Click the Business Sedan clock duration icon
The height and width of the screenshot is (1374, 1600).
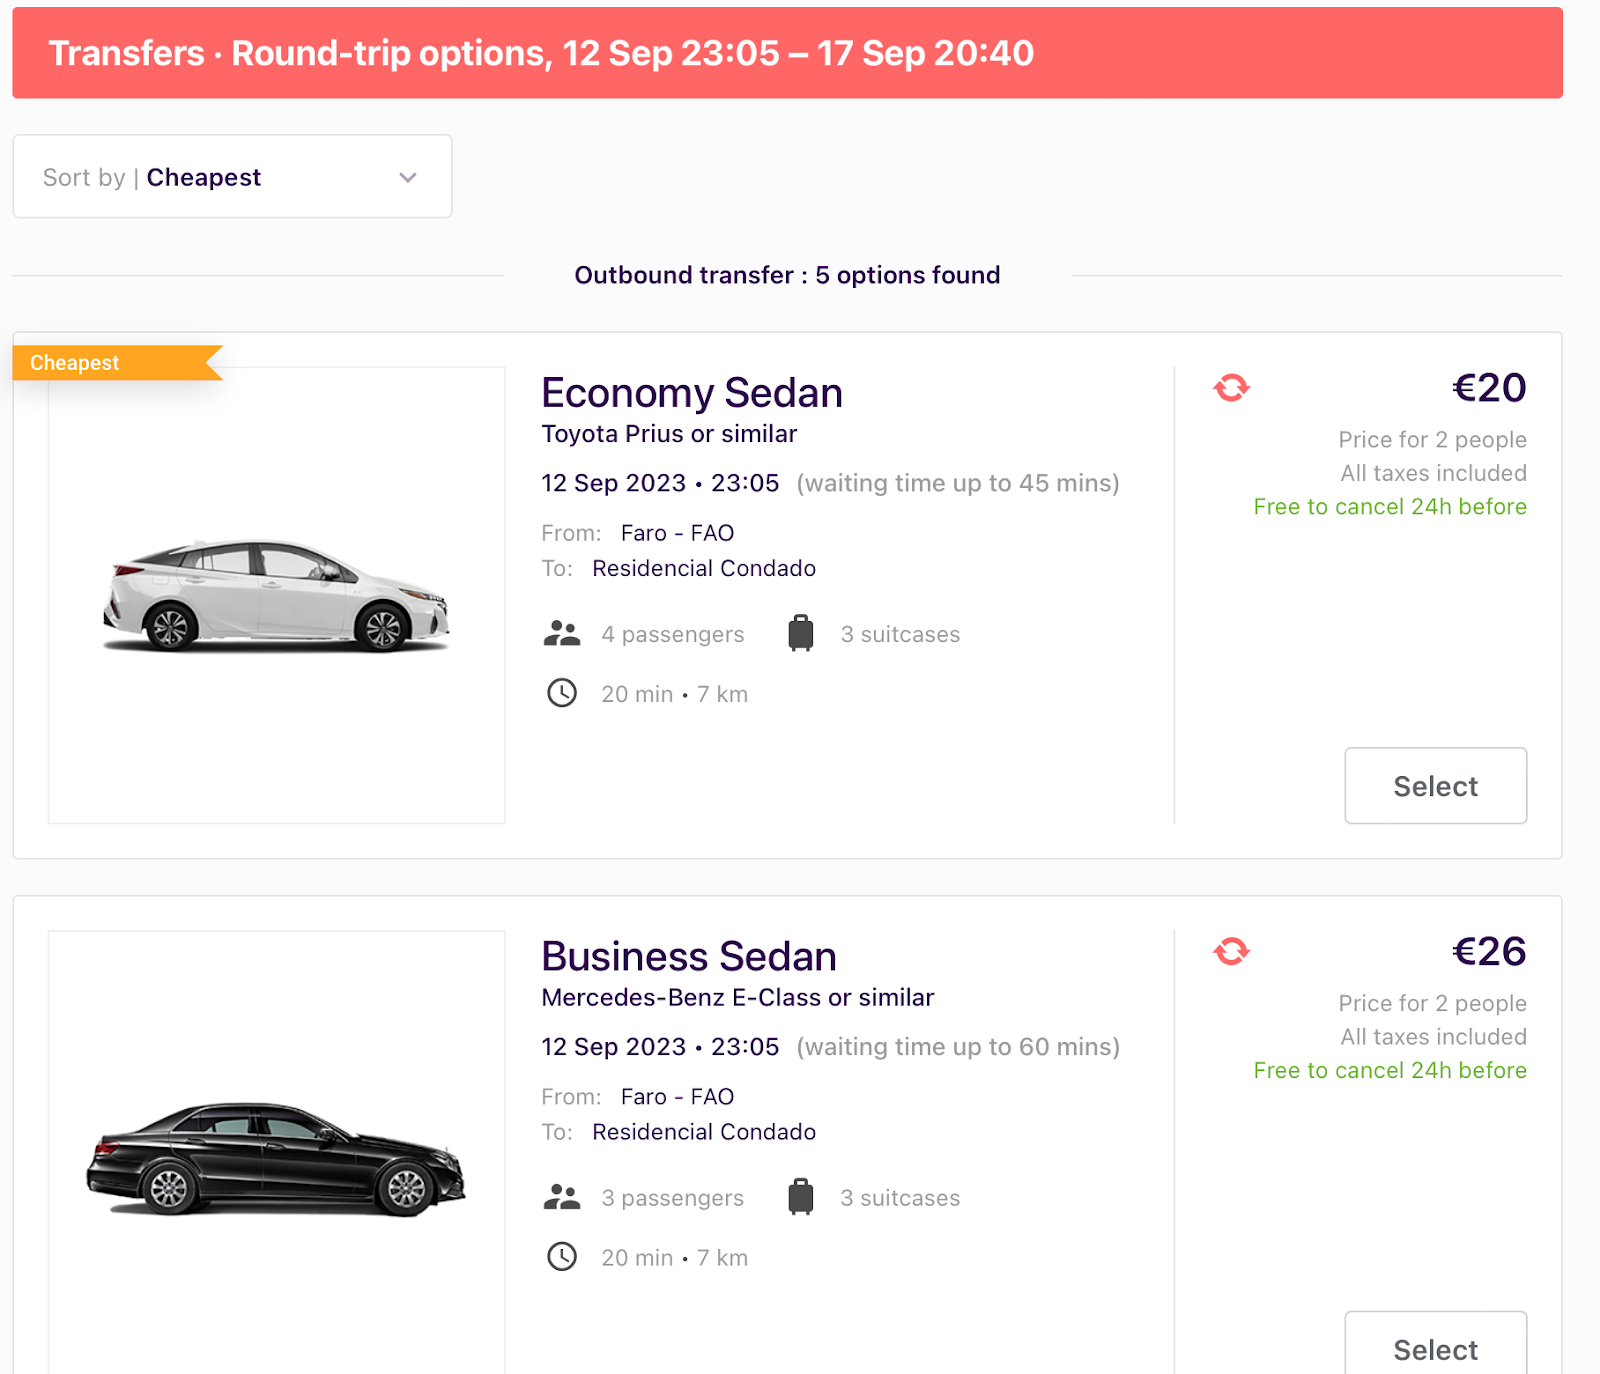562,1257
